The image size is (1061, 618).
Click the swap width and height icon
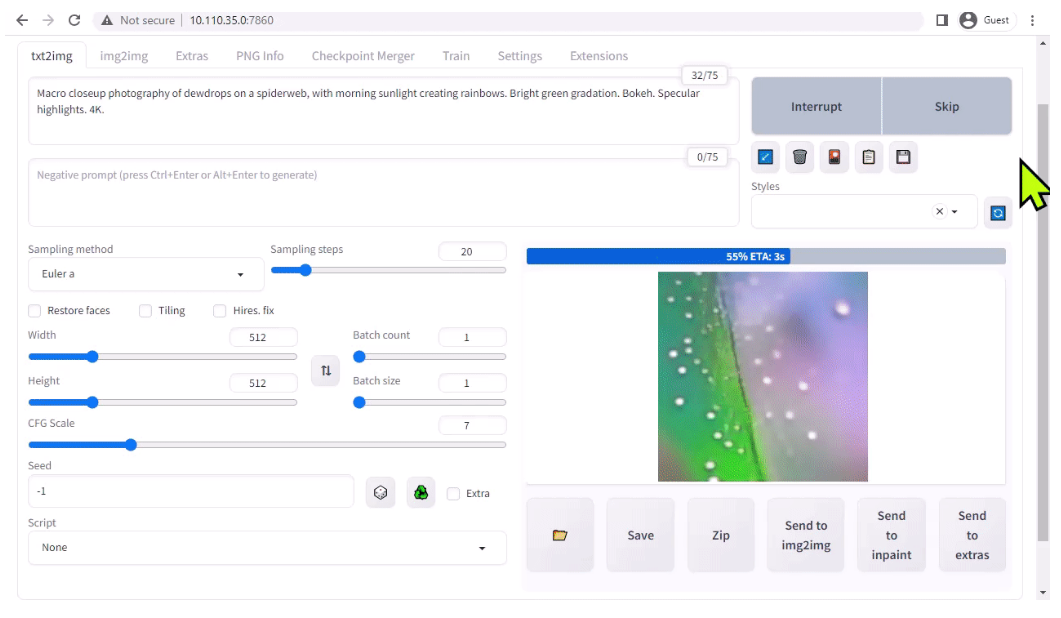coord(325,370)
